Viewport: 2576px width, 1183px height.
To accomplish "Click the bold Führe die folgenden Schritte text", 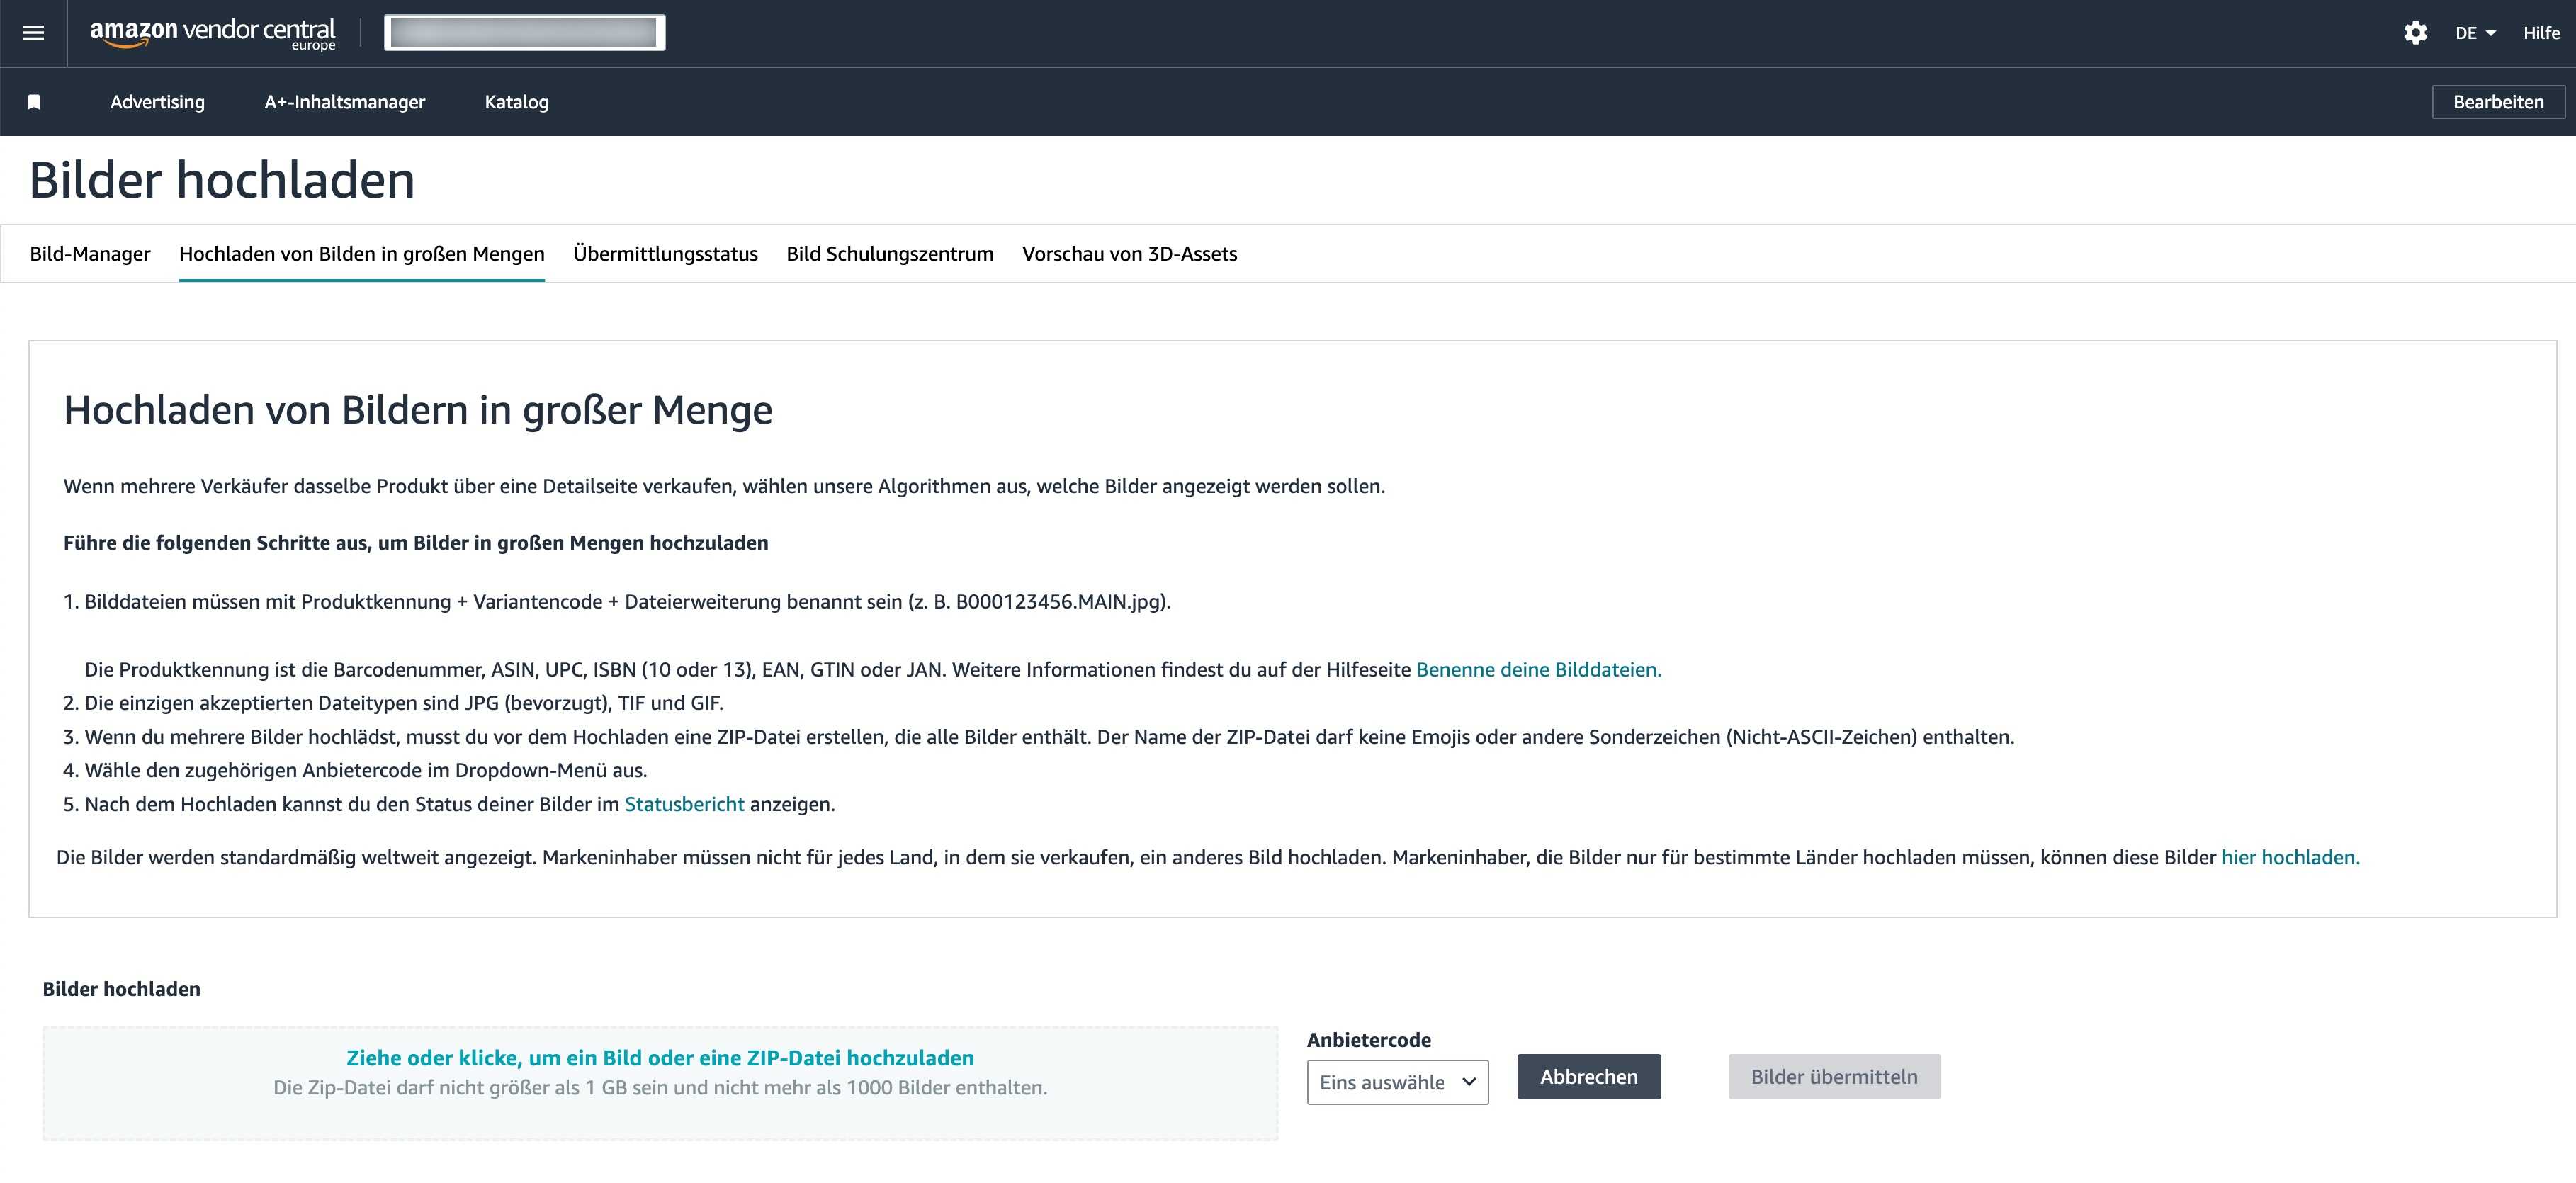I will tap(416, 543).
